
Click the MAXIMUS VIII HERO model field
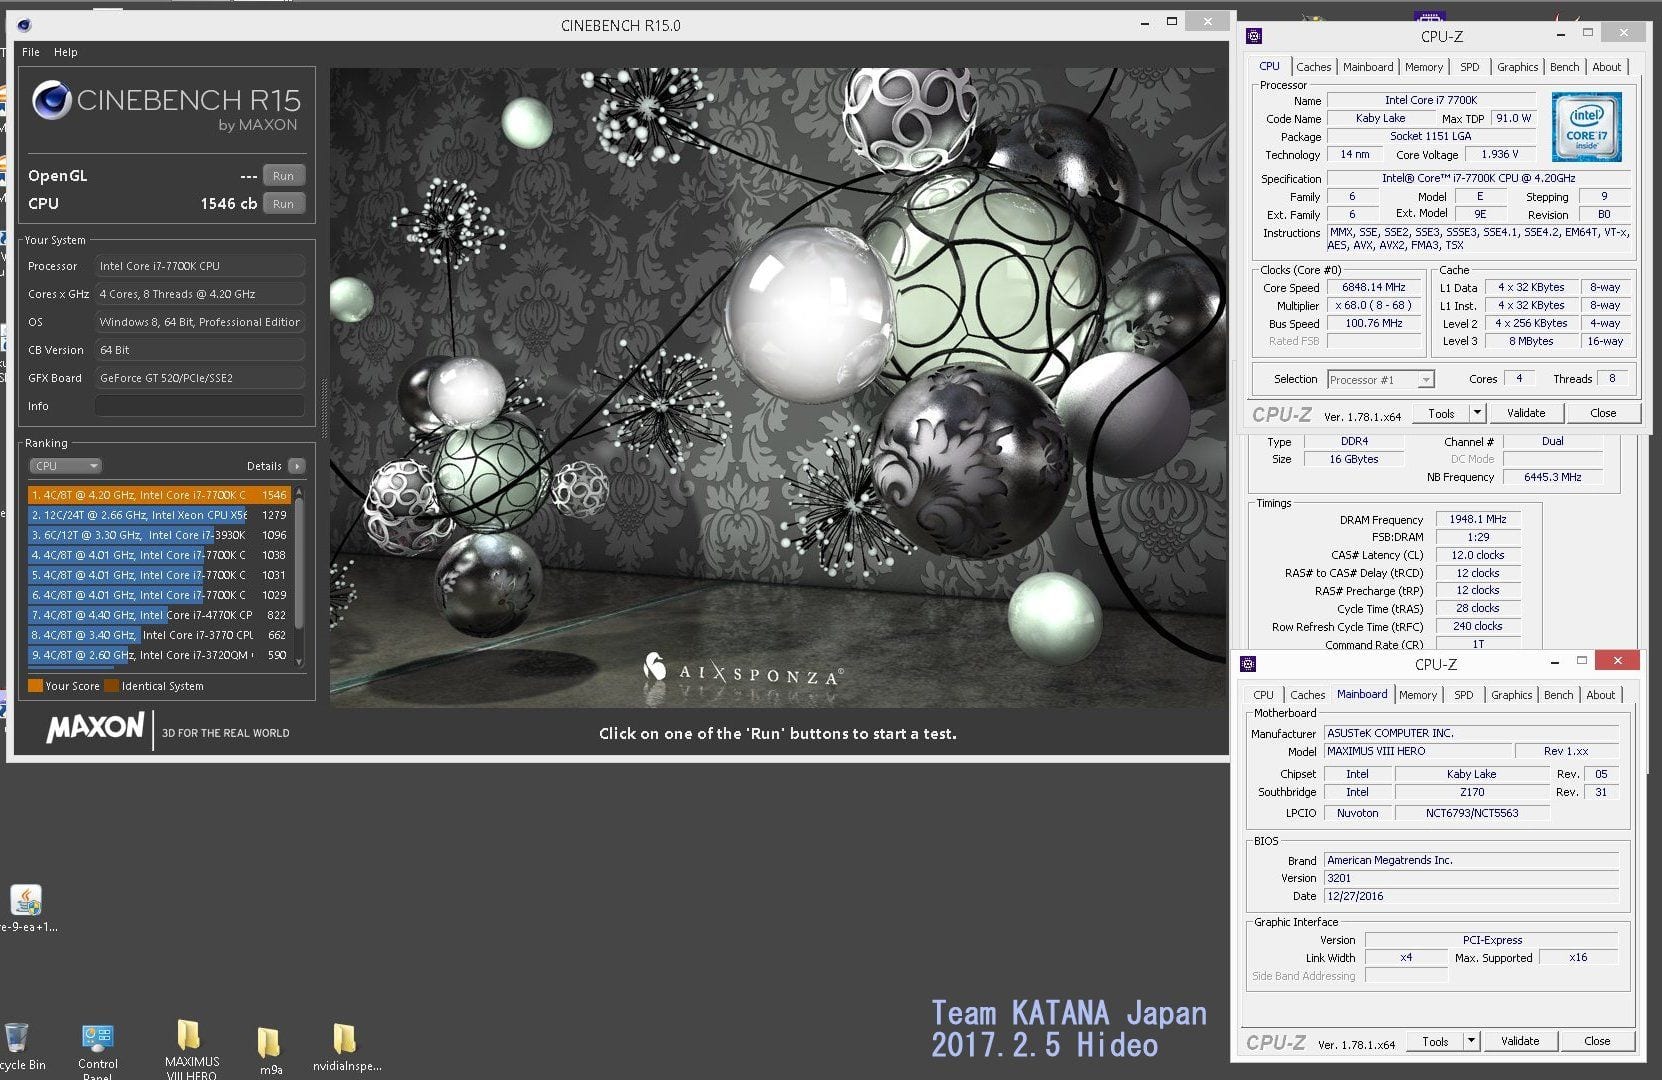(x=1417, y=751)
